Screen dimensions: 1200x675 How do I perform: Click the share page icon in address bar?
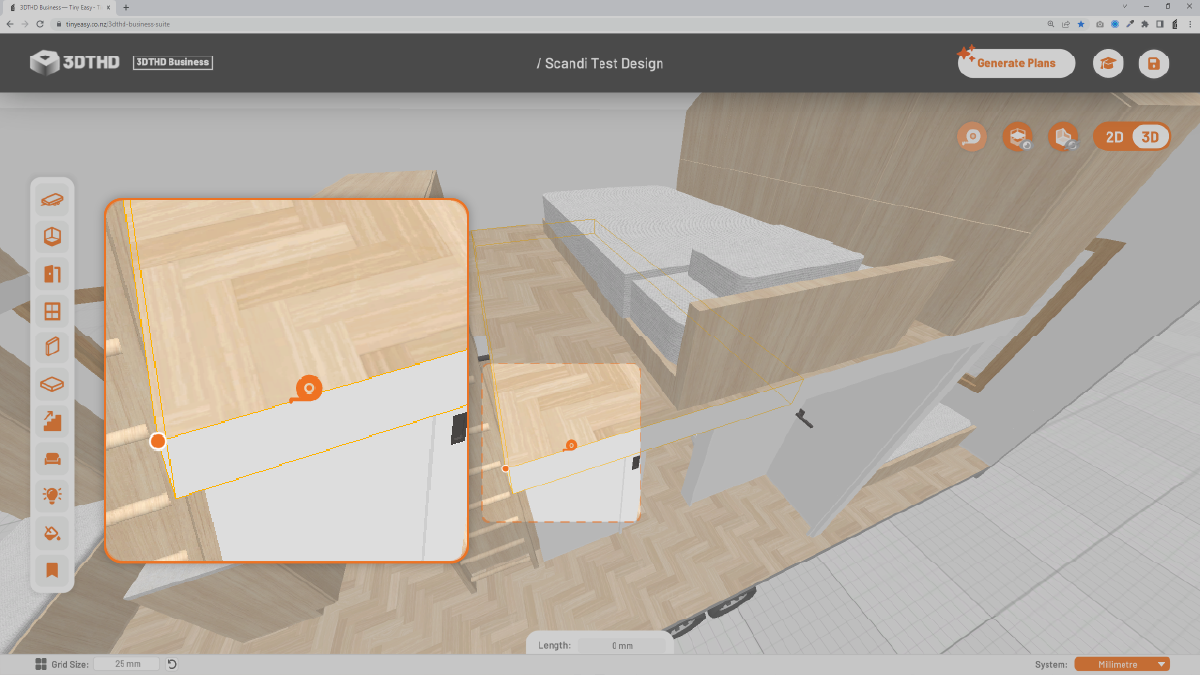pos(1066,24)
